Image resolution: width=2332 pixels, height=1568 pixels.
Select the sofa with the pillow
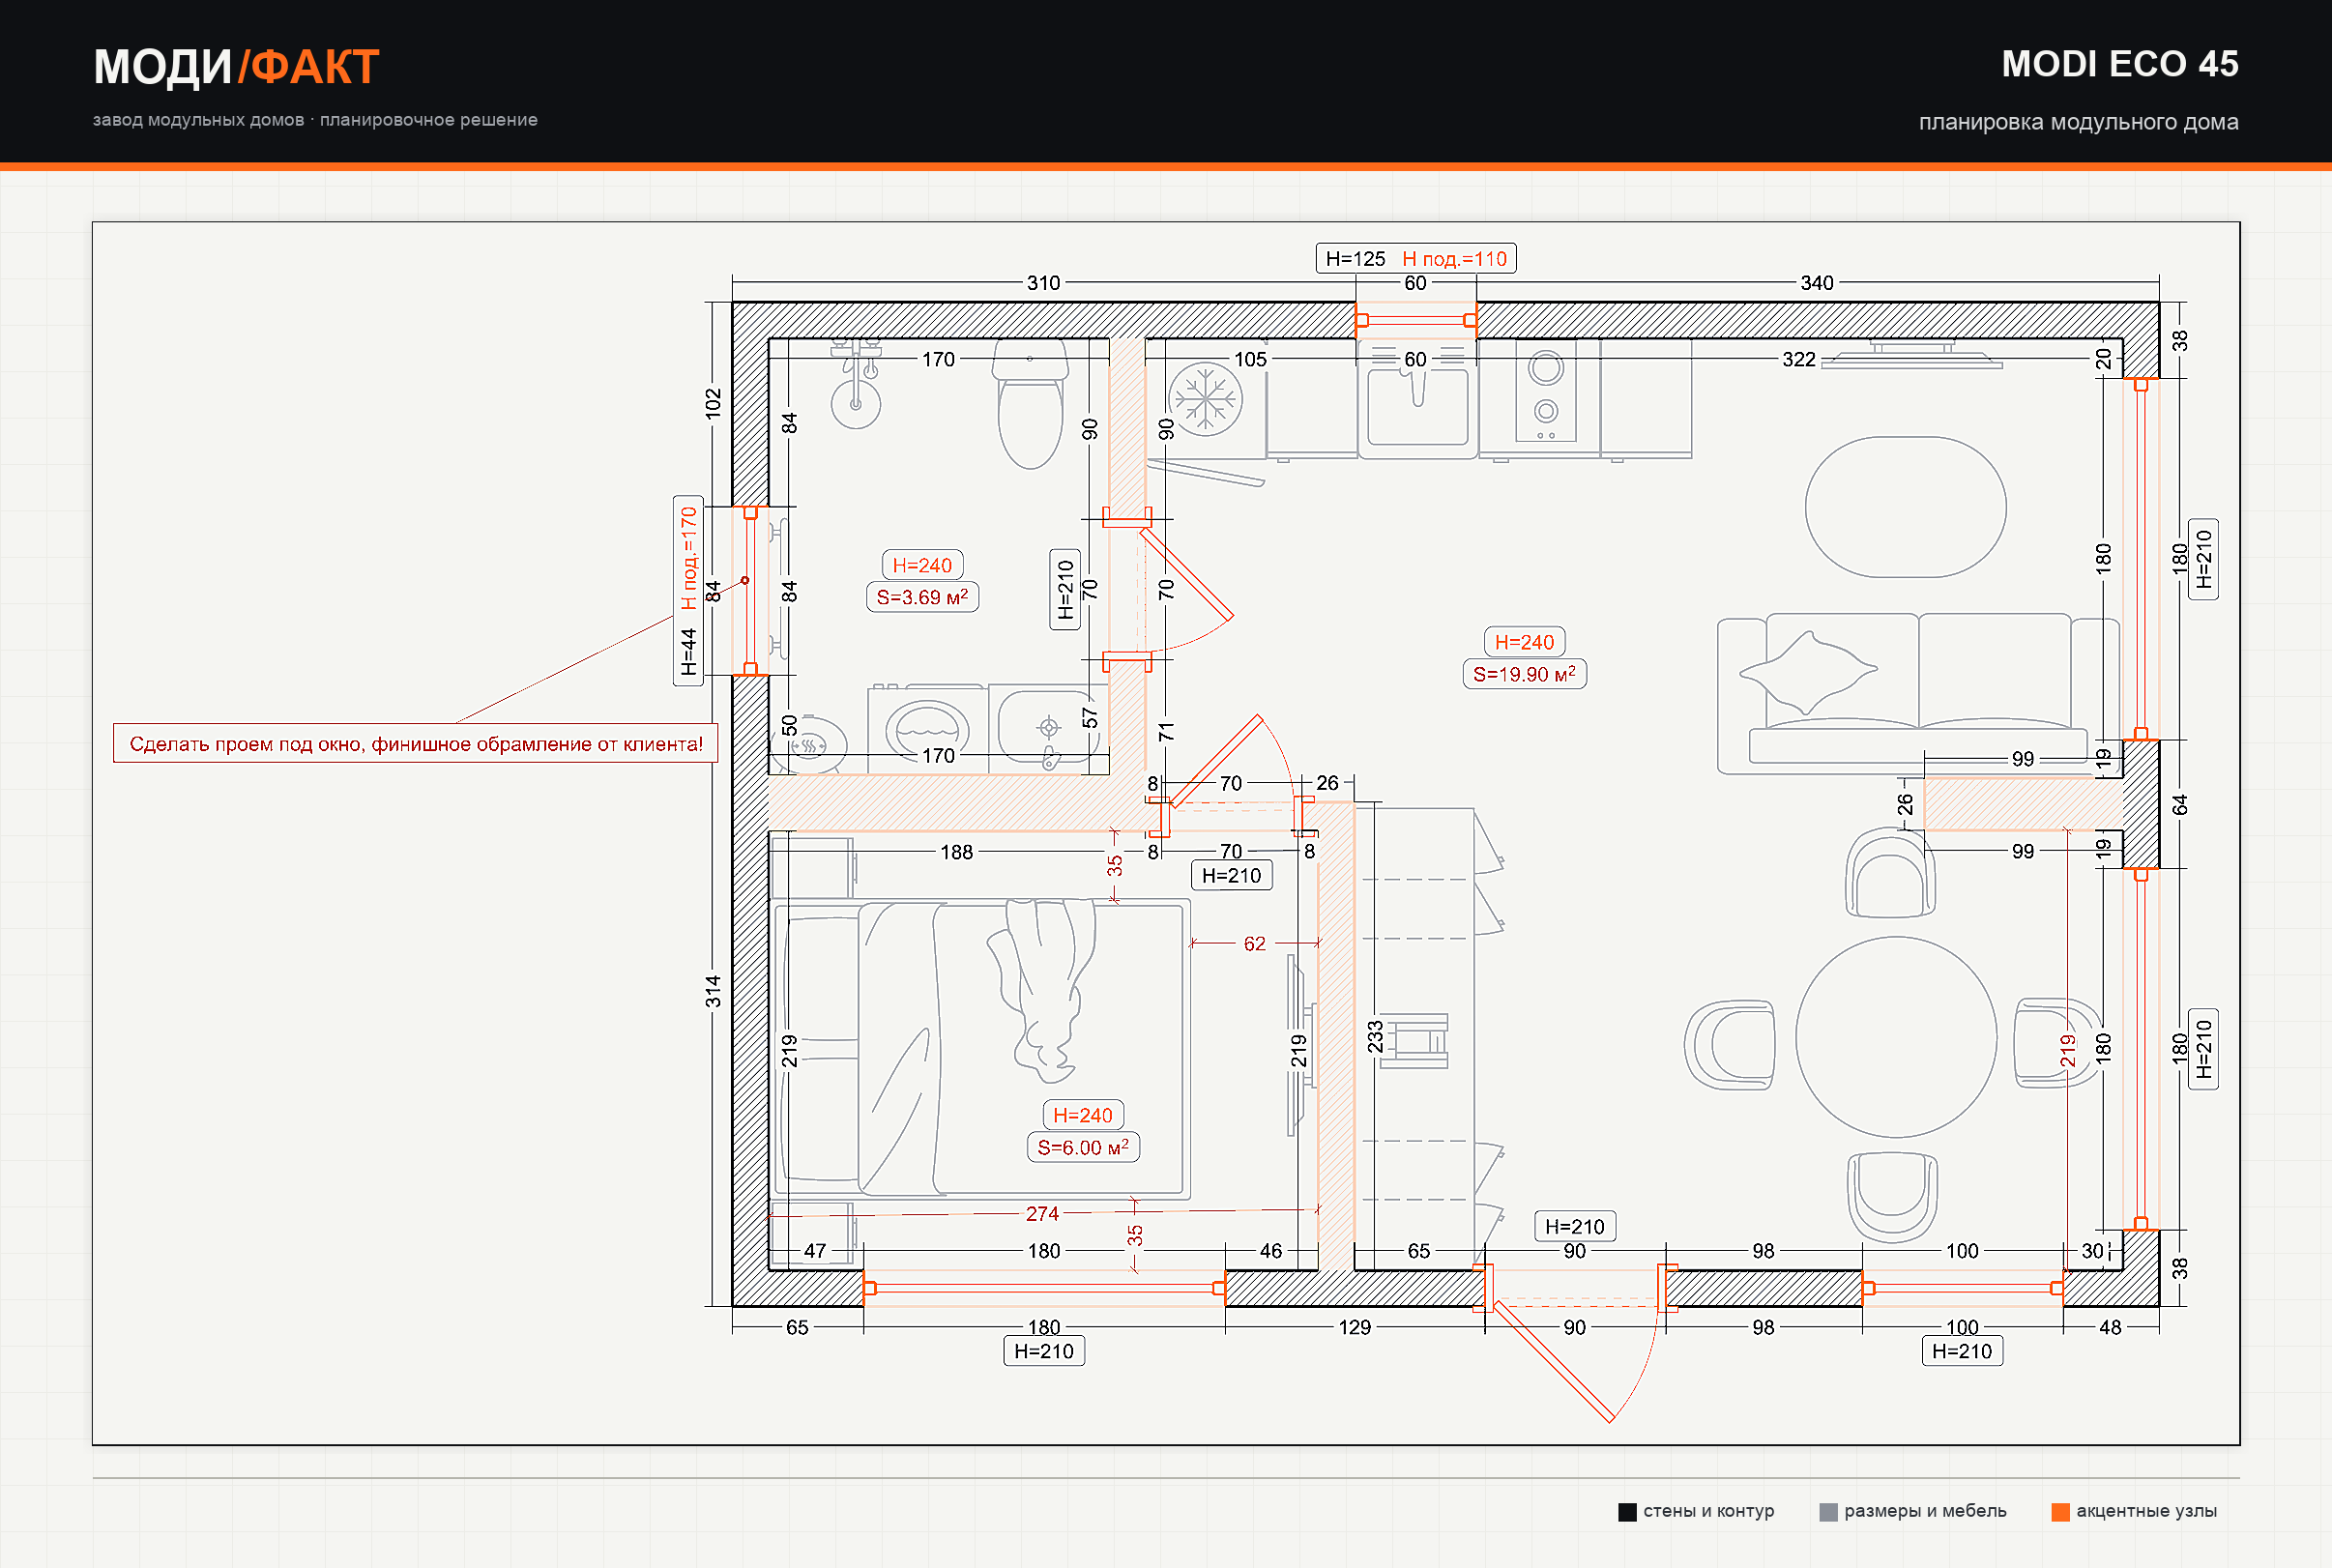[x=1918, y=693]
